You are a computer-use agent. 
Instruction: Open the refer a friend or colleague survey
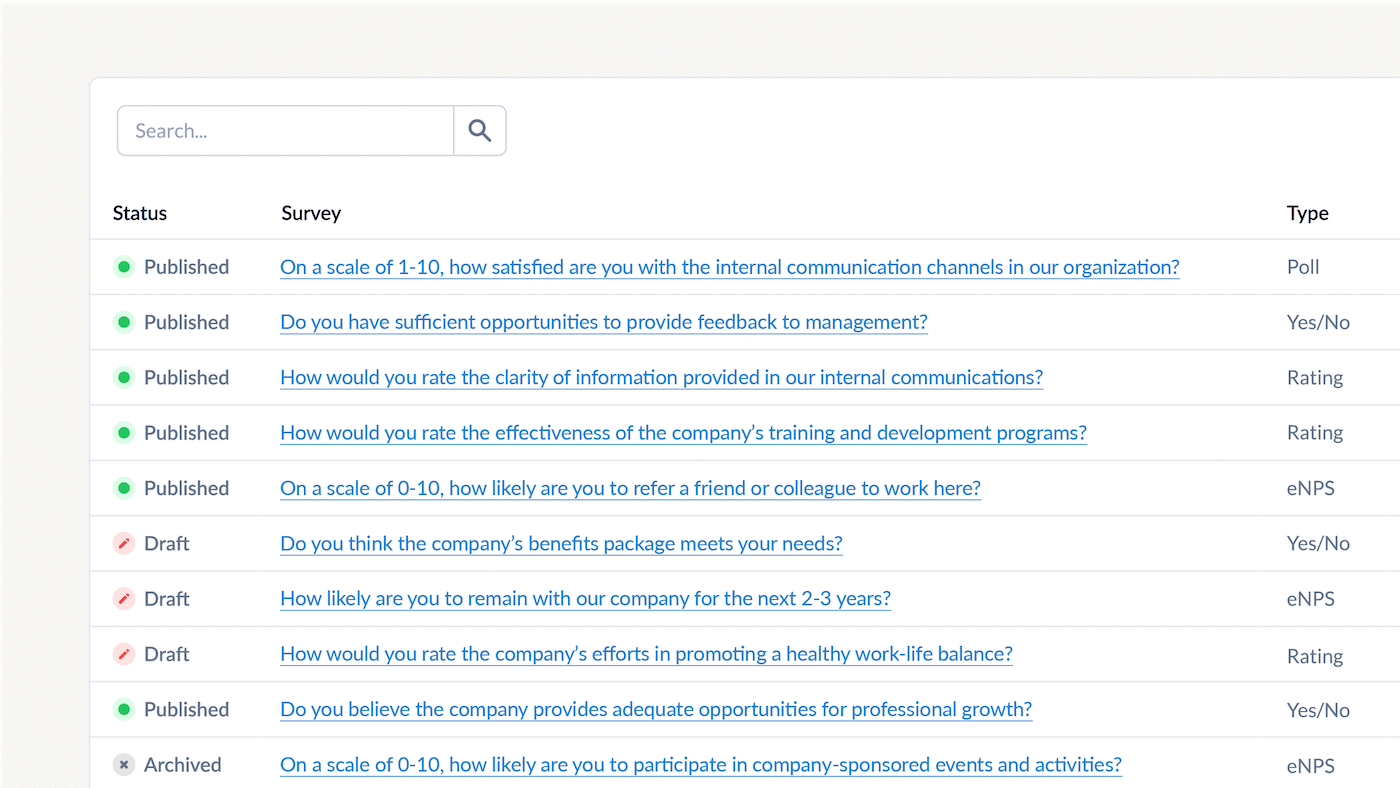(x=630, y=488)
